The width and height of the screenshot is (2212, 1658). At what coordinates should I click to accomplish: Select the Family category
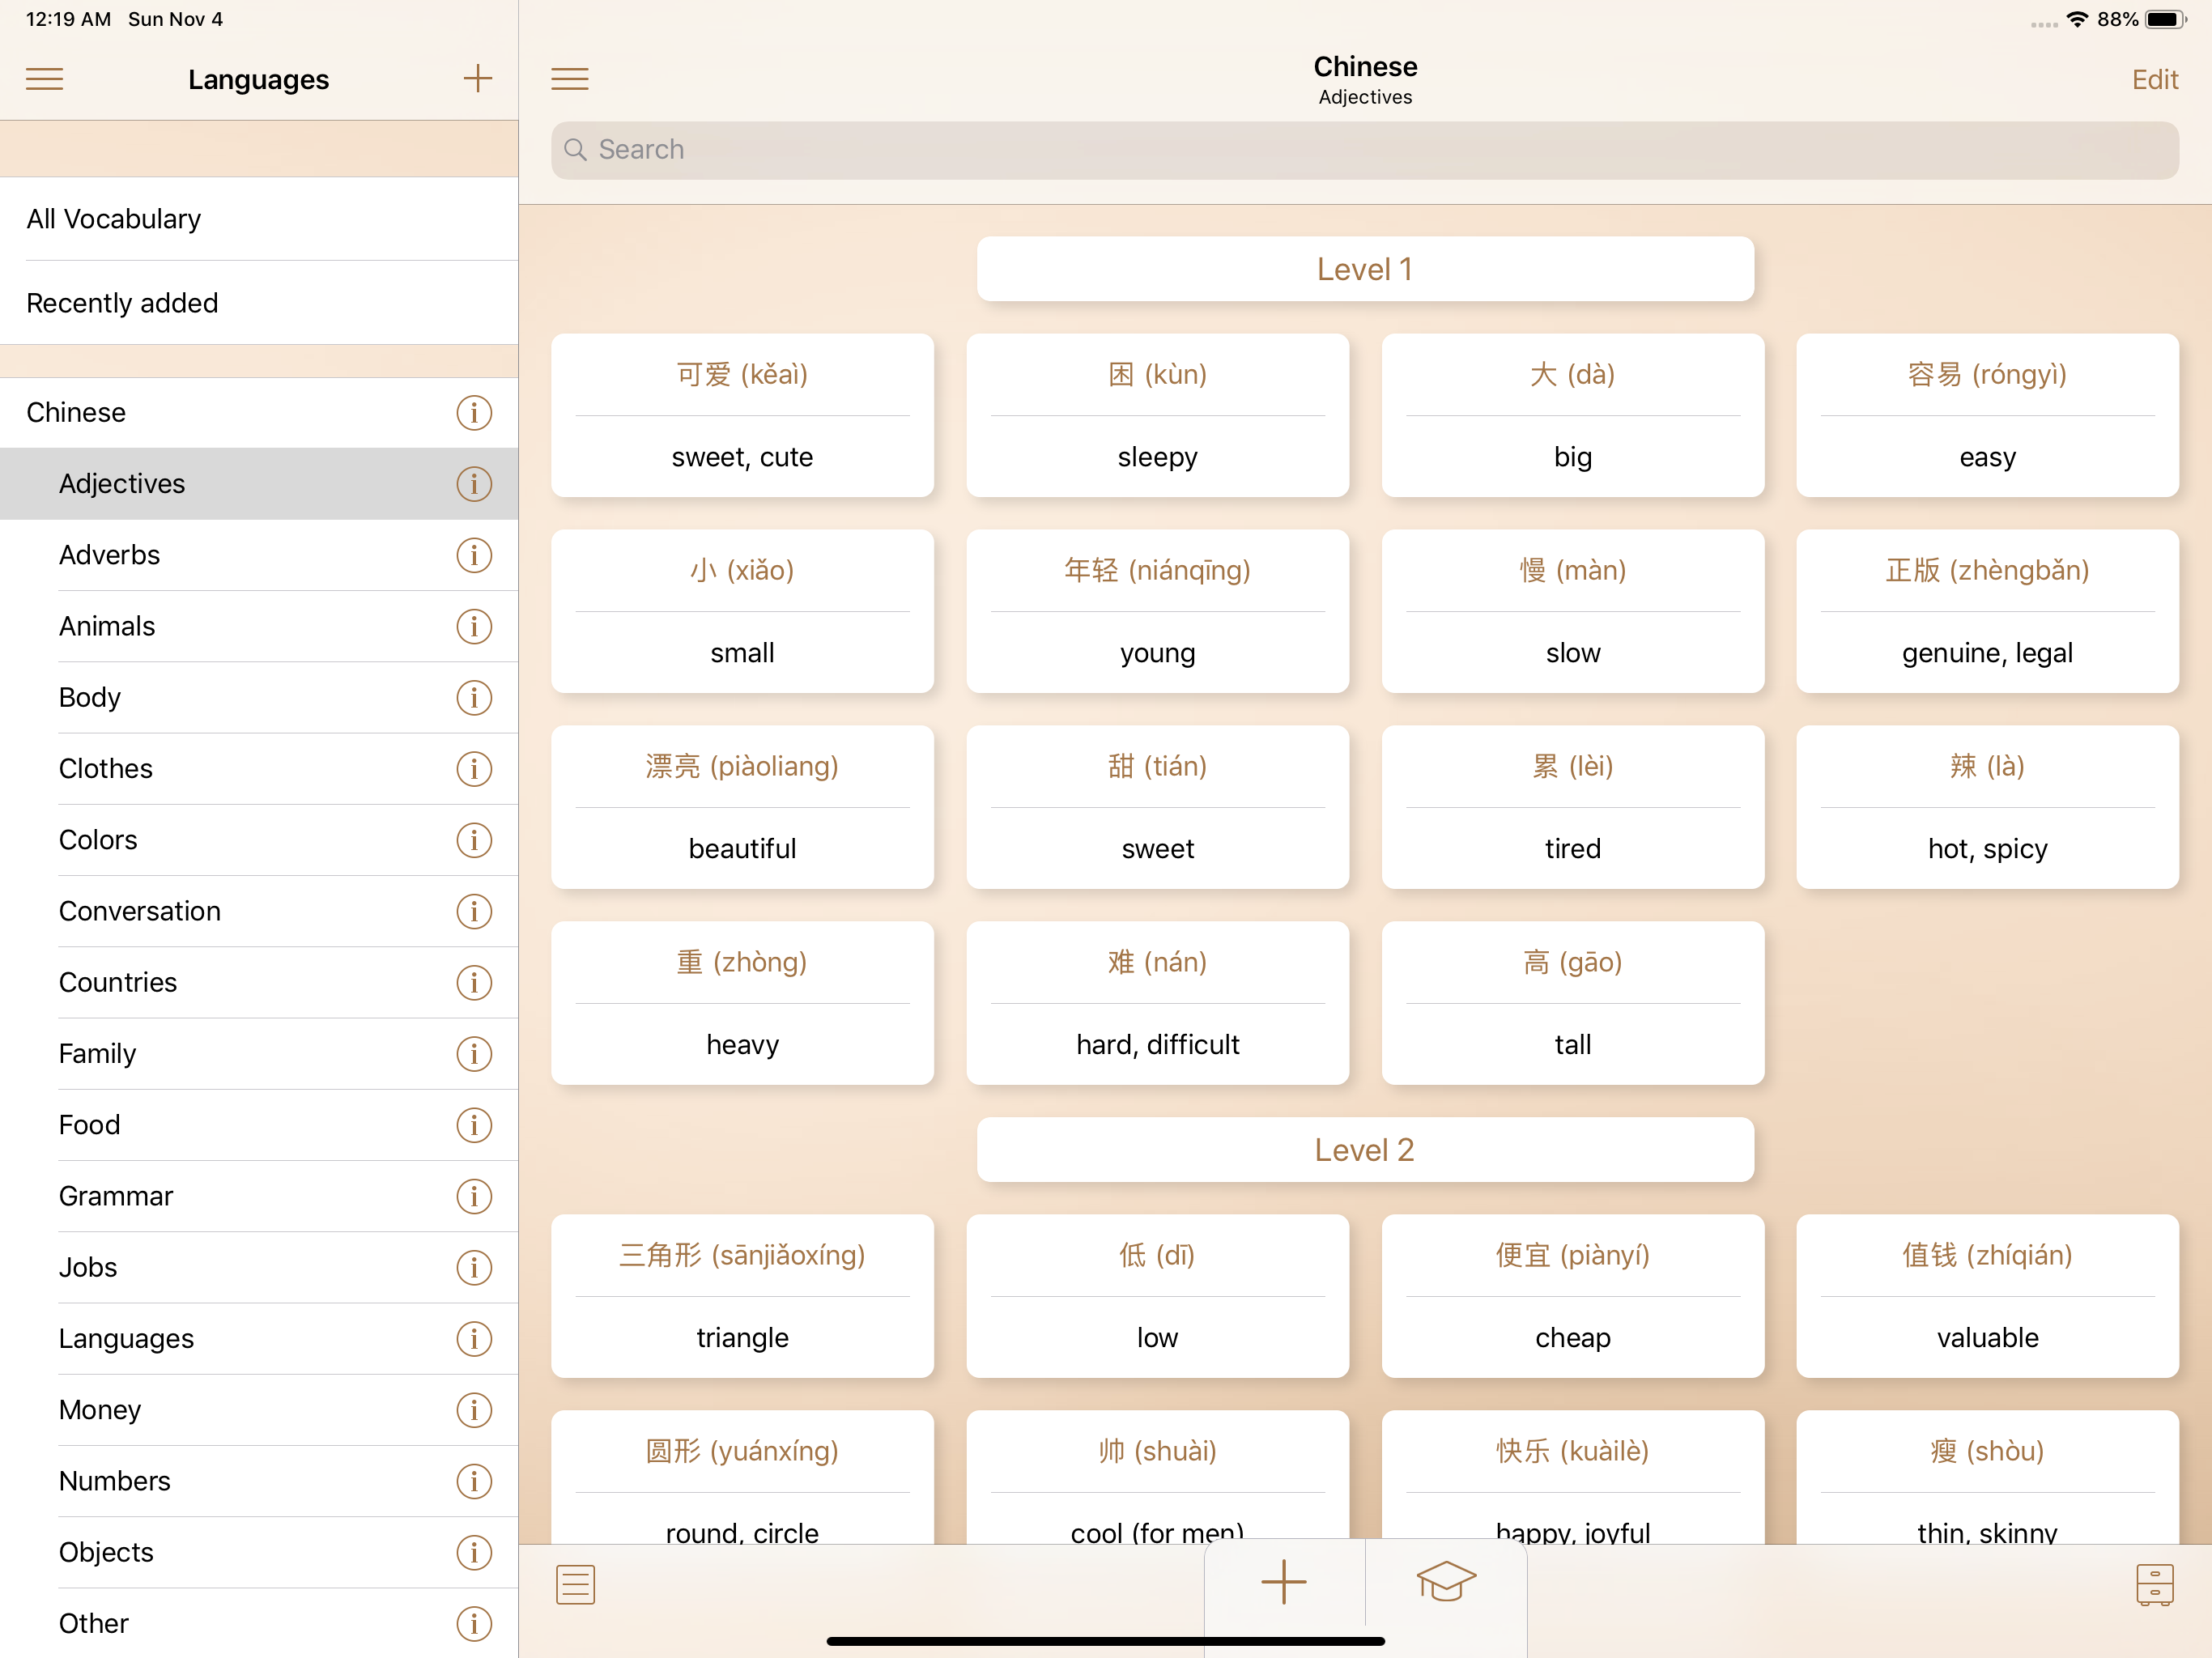click(x=259, y=1054)
